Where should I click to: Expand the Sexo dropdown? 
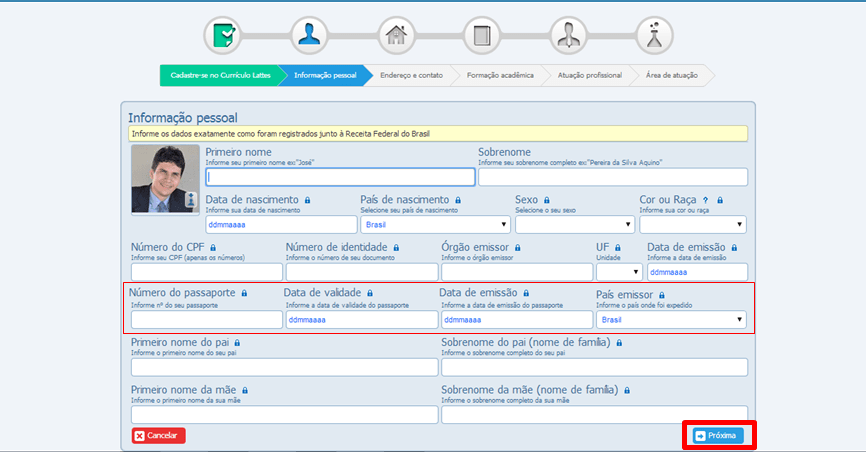point(574,225)
